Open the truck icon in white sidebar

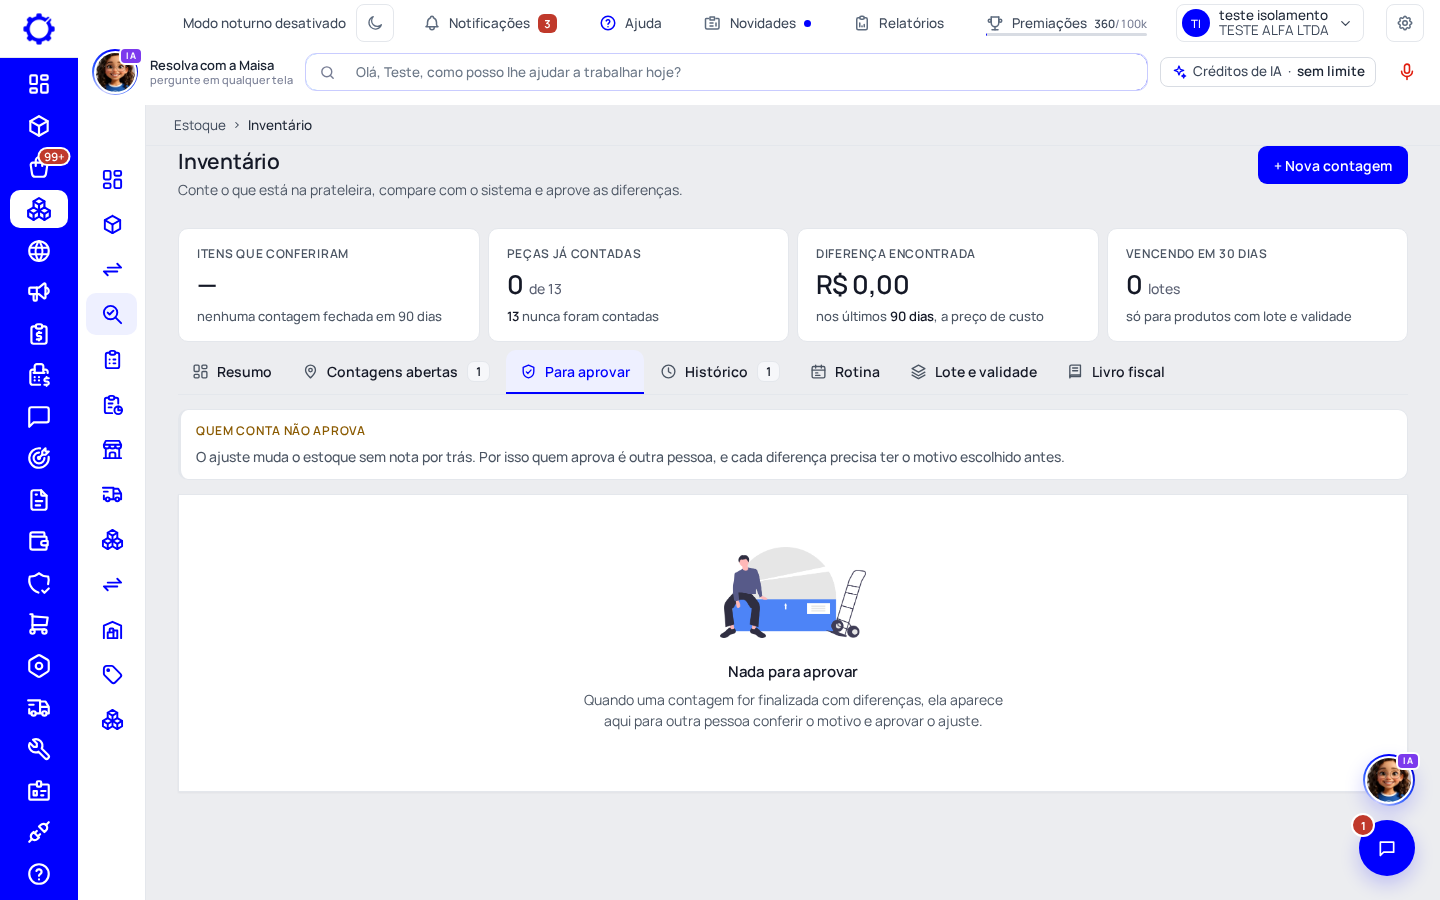coord(112,494)
